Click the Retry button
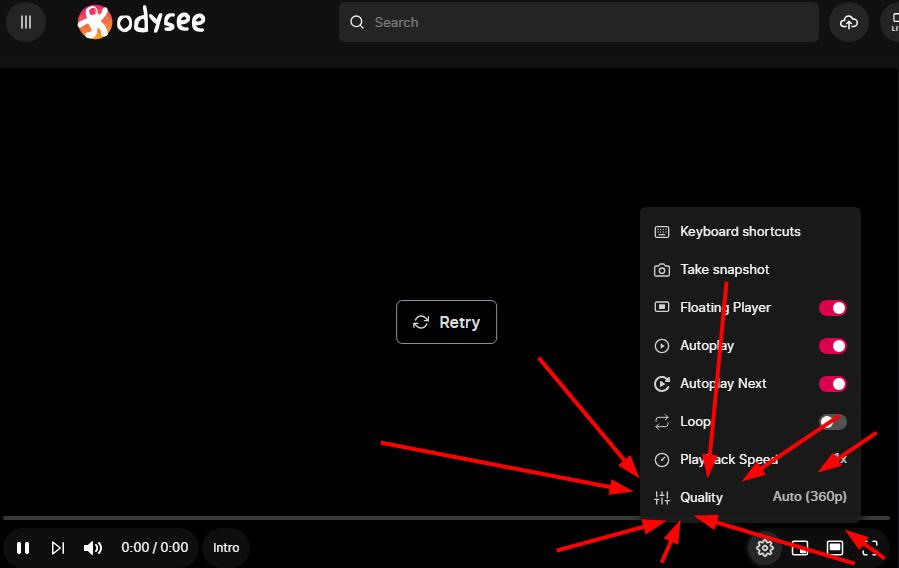Viewport: 899px width, 568px height. click(446, 322)
